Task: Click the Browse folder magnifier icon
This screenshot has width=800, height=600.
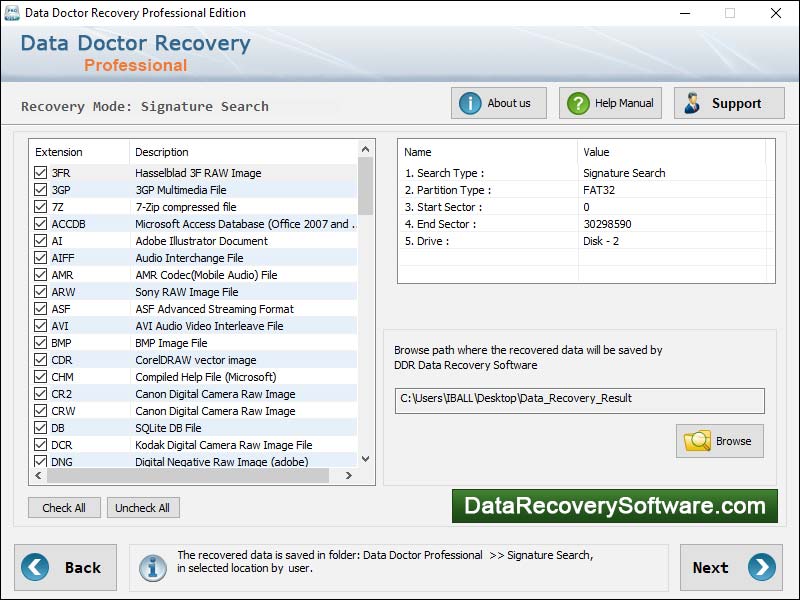Action: (x=697, y=441)
